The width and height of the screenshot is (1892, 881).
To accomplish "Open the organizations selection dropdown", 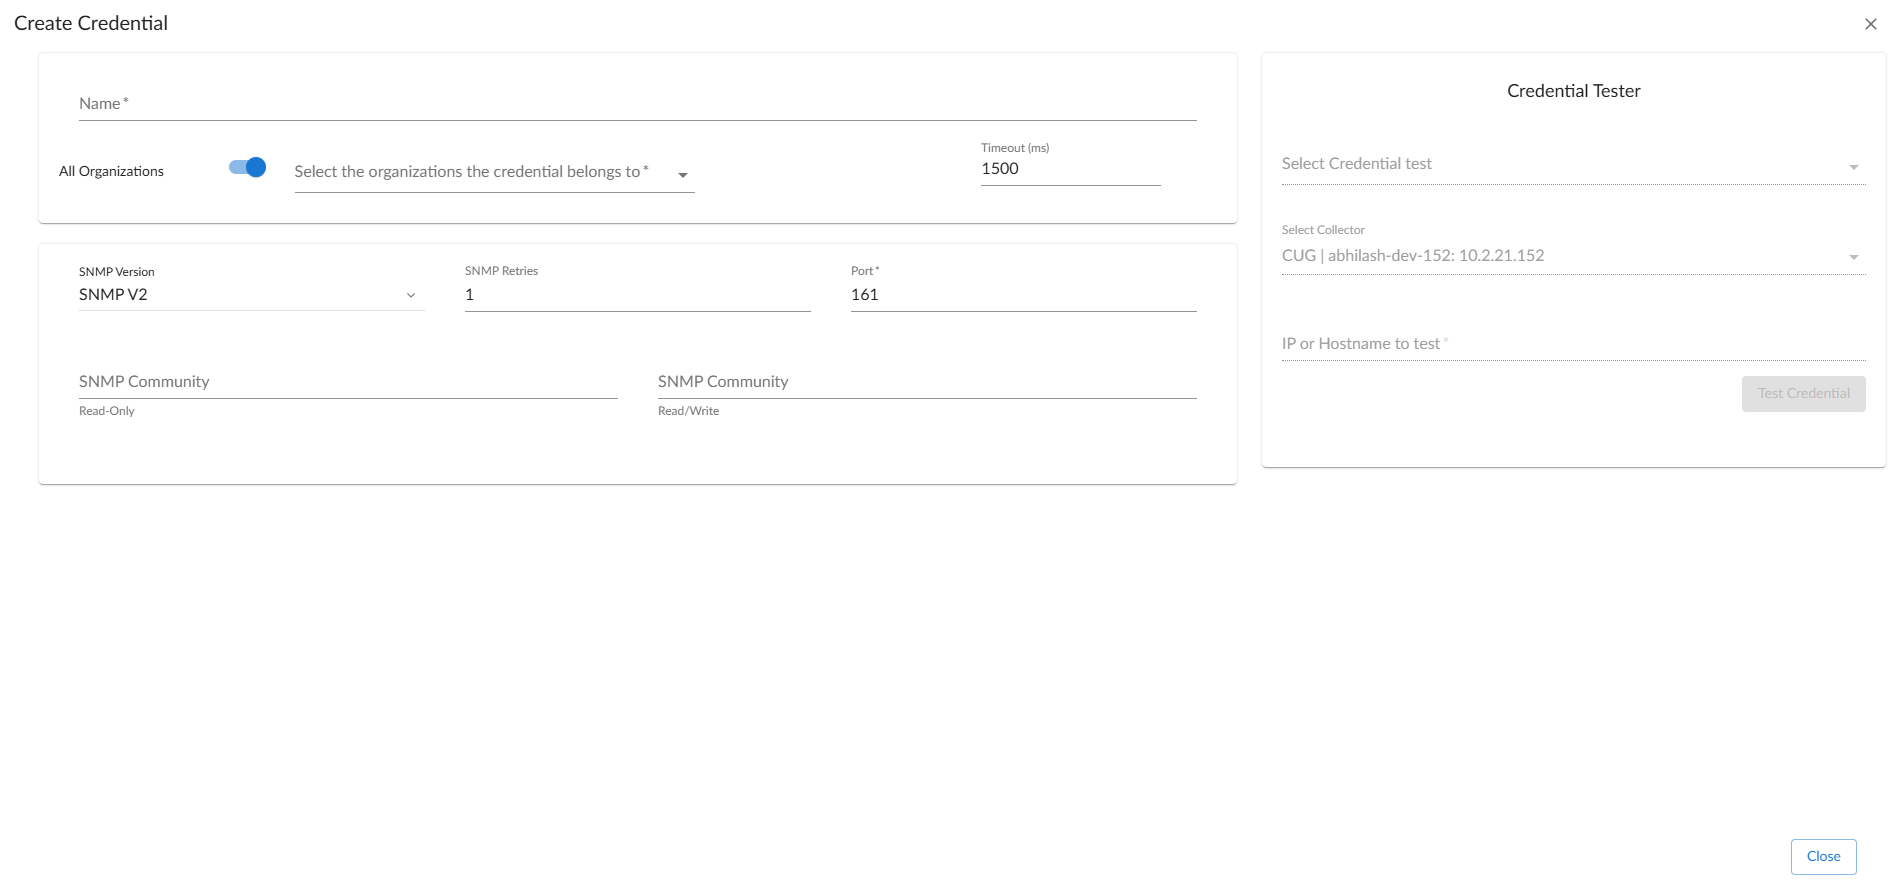I will coord(480,172).
